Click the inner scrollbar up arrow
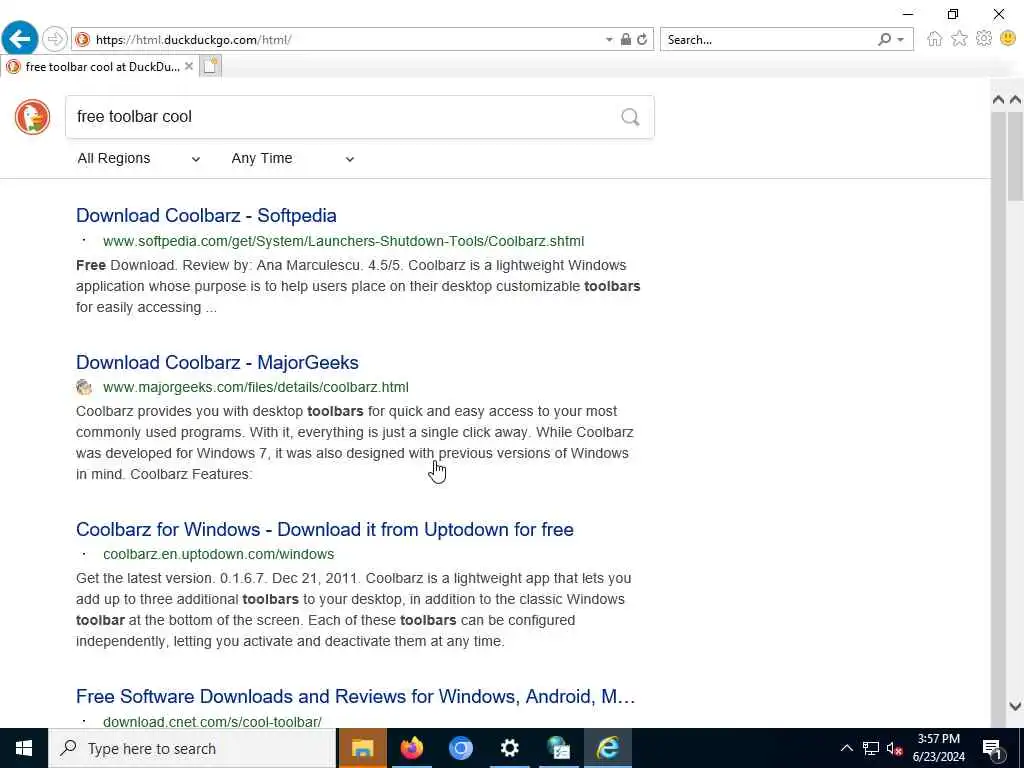The height and width of the screenshot is (768, 1024). 998,100
